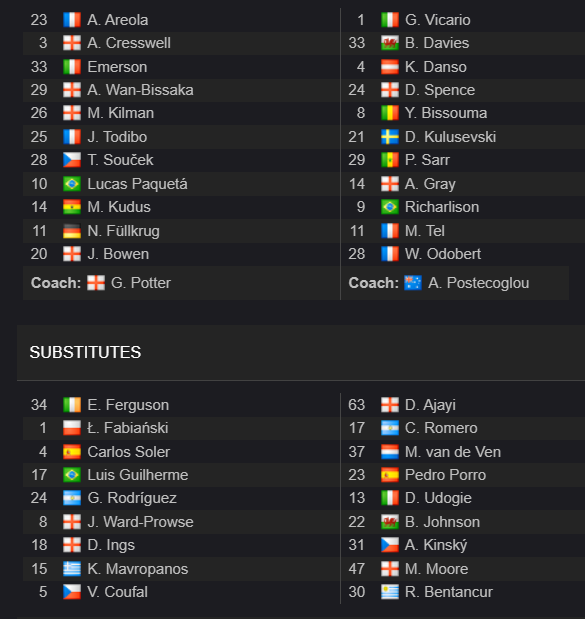This screenshot has height=619, width=585.
Task: Select the E. Ferguson substitute row
Action: tap(182, 405)
